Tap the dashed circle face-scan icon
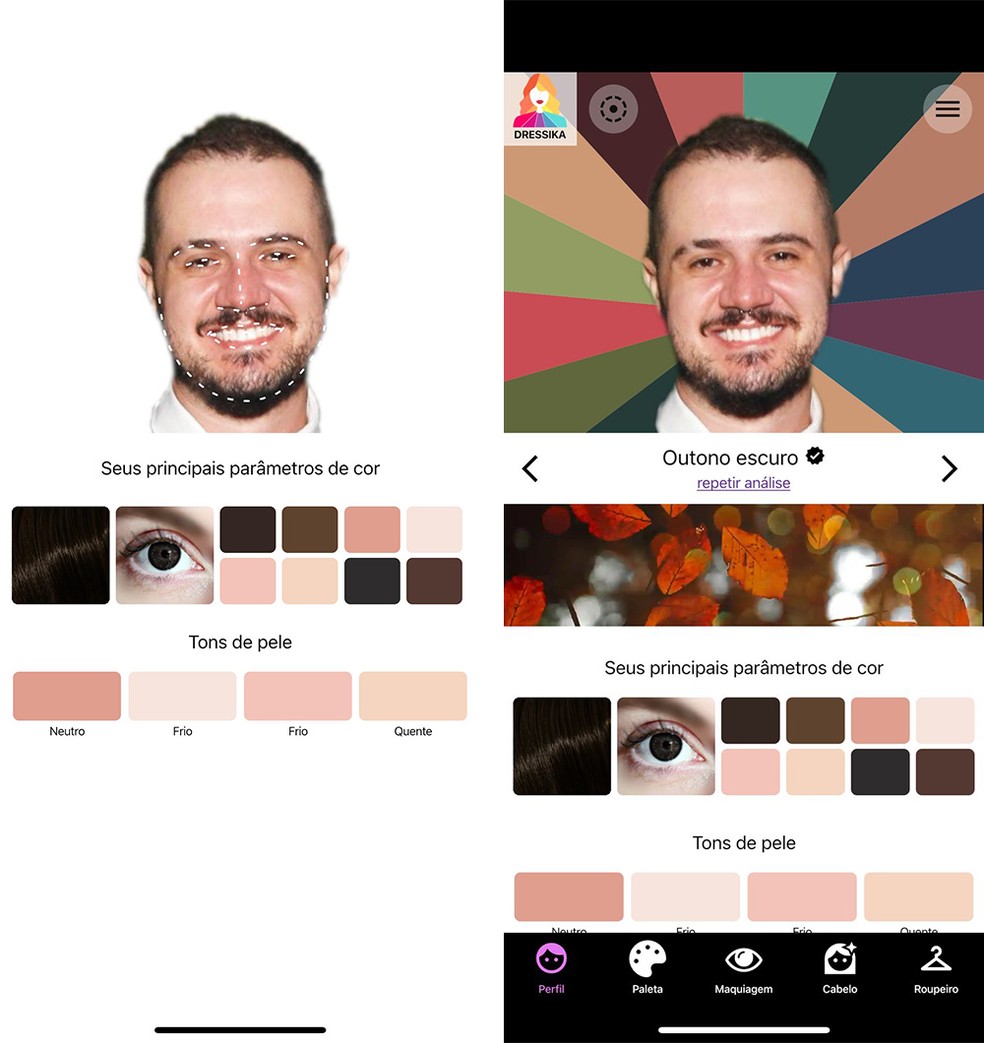The image size is (984, 1043). click(x=613, y=109)
